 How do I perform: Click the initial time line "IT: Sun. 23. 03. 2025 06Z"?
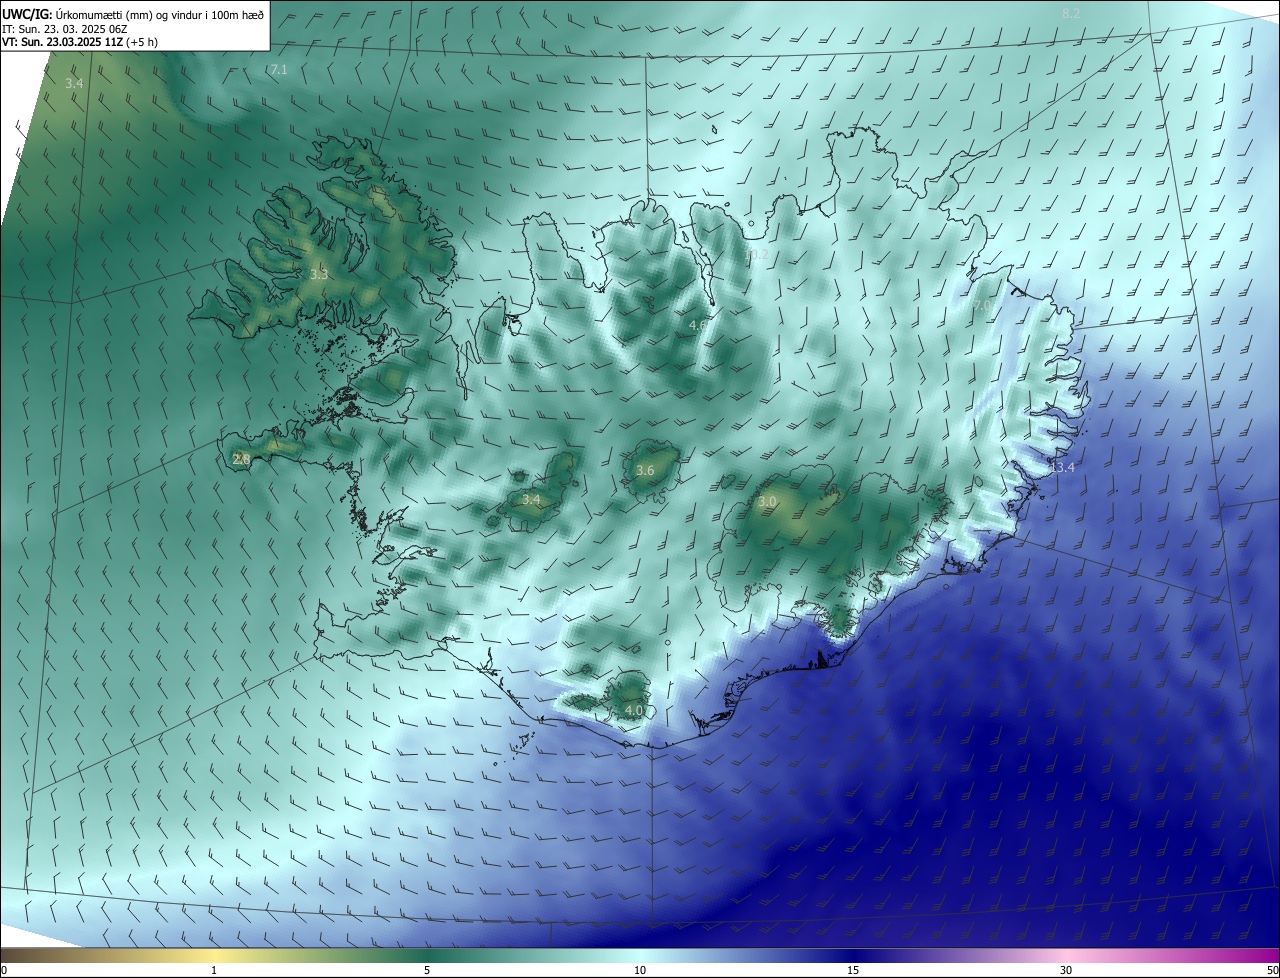69,28
